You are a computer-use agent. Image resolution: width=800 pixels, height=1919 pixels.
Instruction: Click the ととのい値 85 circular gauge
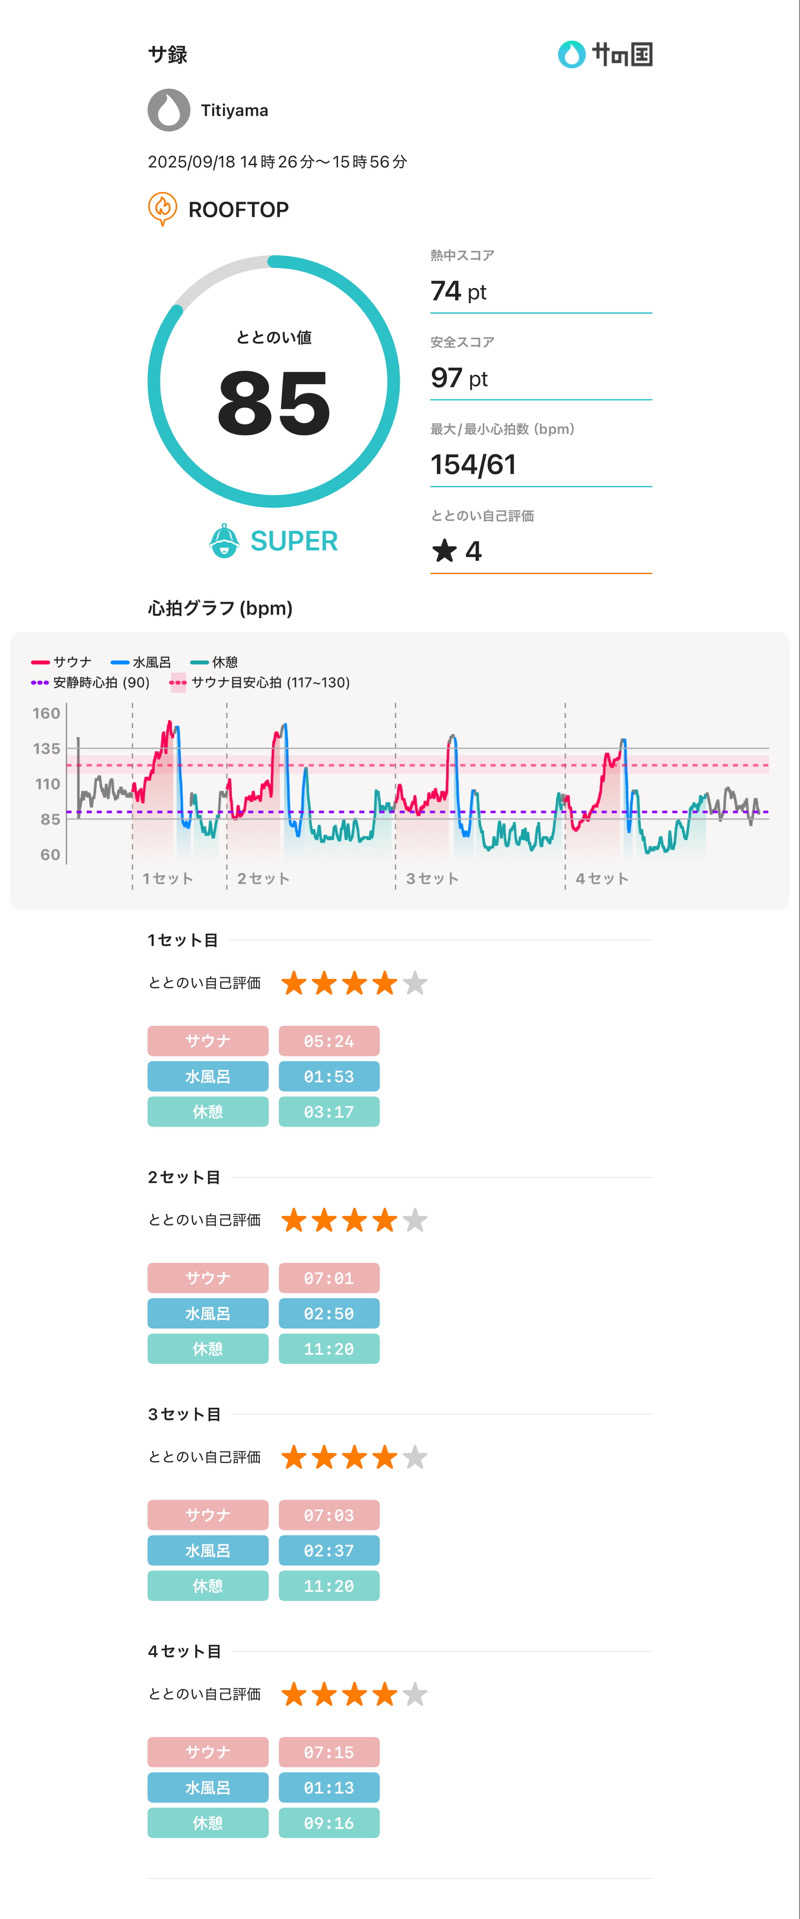[274, 381]
